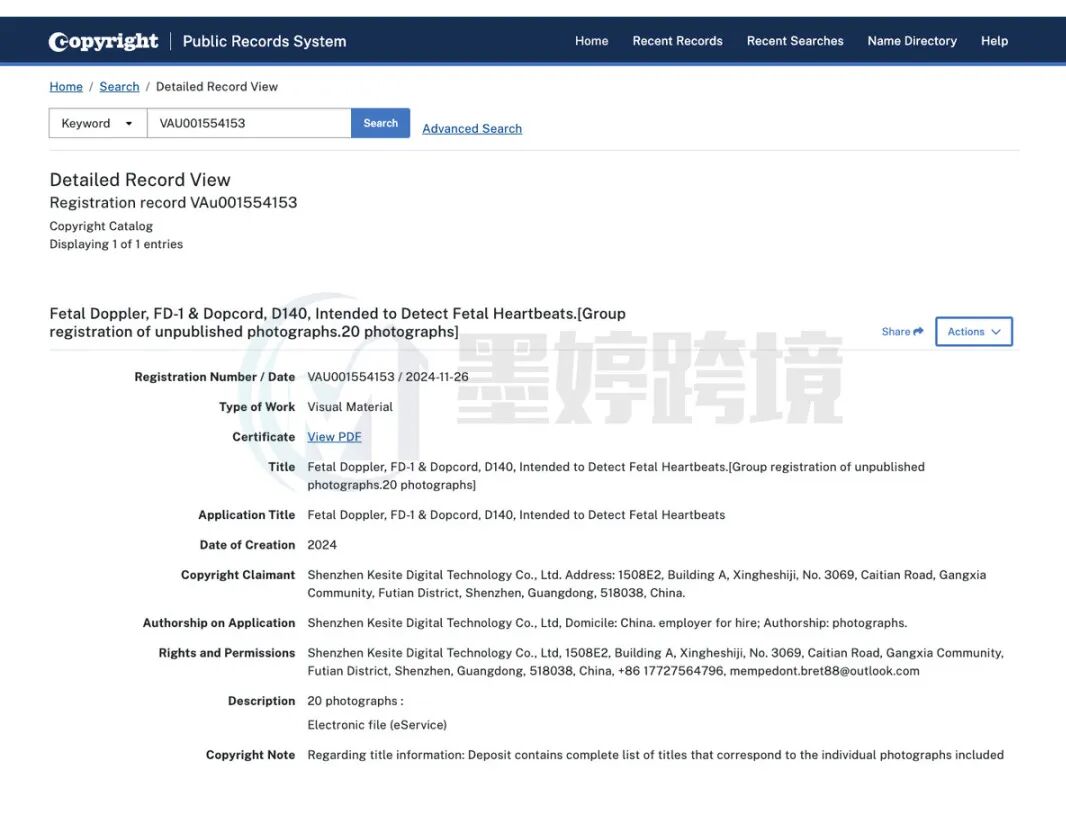Click the 'Copyright Claimant' field label
Screen dimensions: 1066x813
238,574
